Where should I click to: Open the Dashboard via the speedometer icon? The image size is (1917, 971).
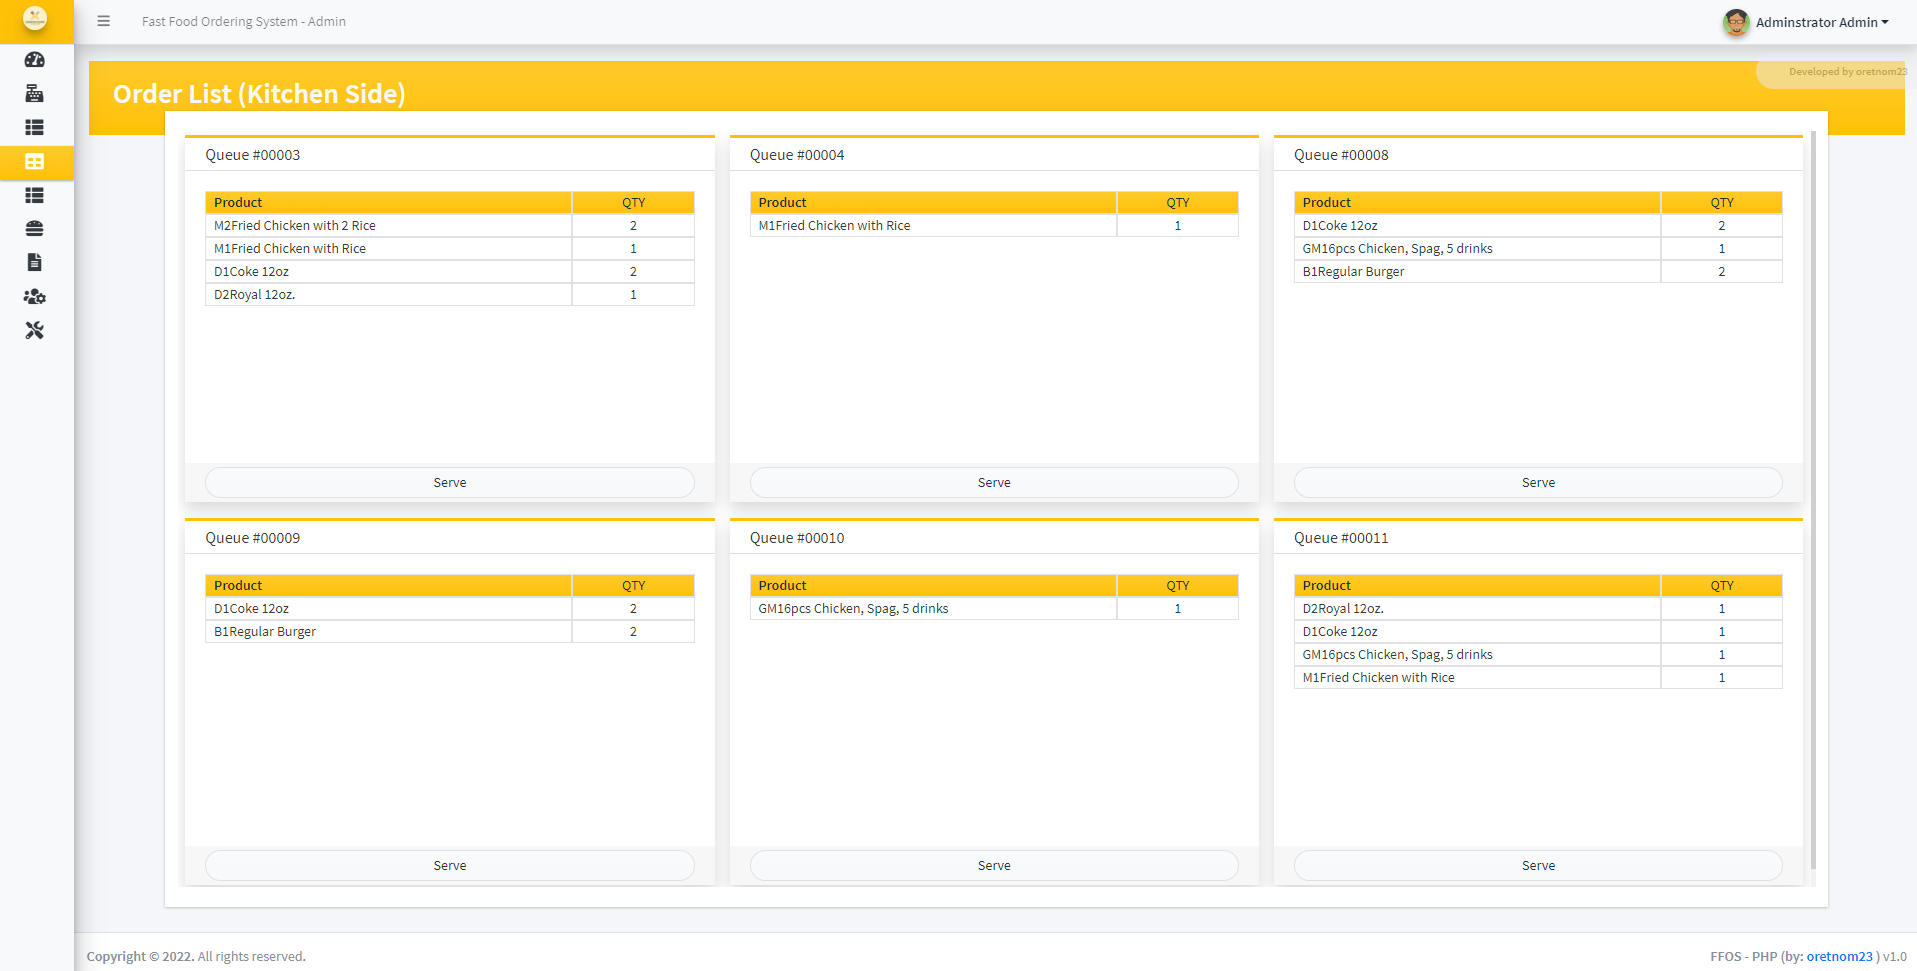pos(35,60)
